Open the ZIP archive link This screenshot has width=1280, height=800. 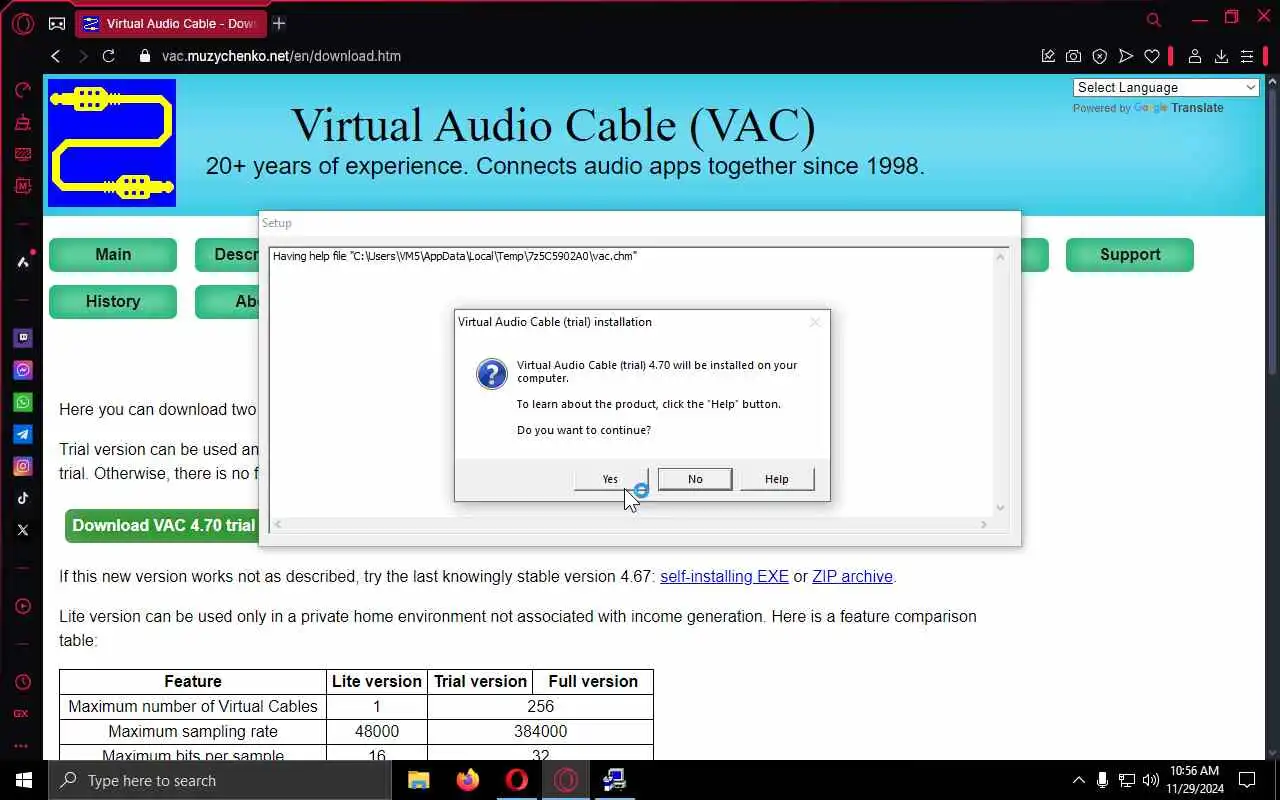click(x=852, y=577)
